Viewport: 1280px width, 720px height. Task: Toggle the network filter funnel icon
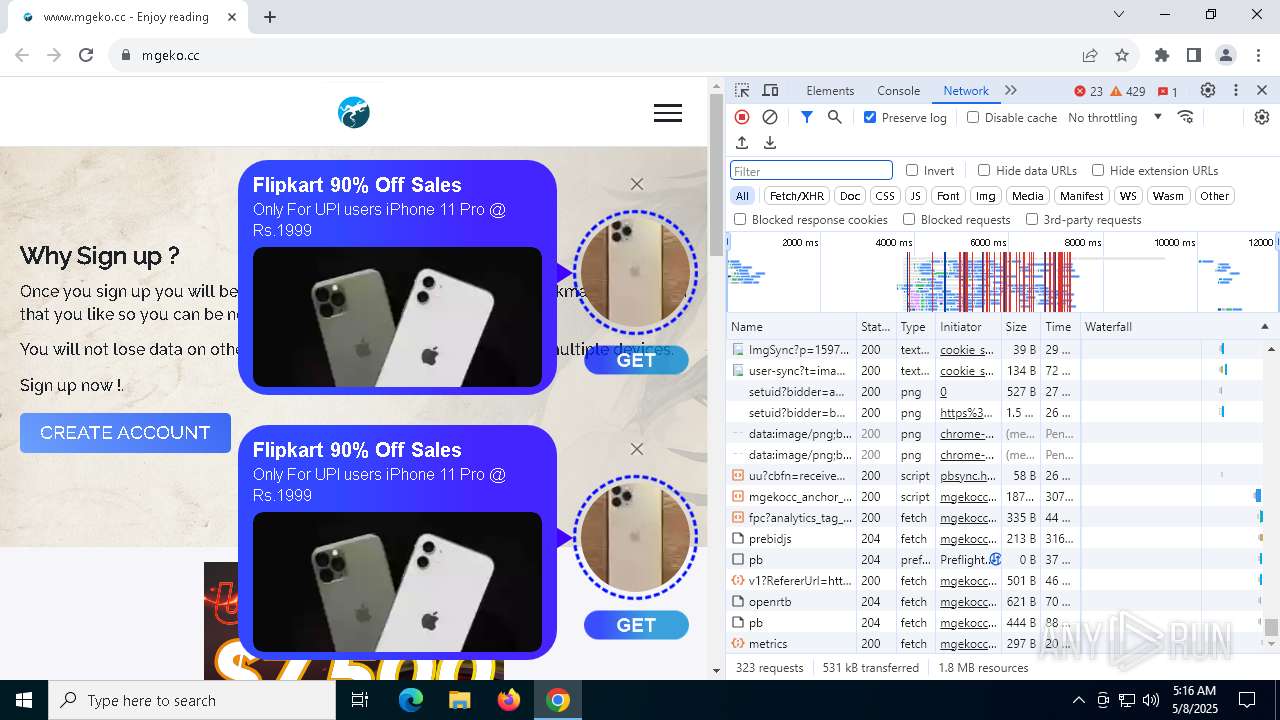coord(807,117)
